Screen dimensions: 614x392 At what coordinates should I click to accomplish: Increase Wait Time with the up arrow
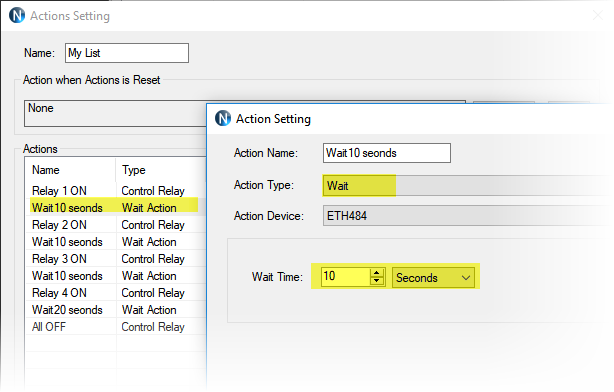pyautogui.click(x=376, y=273)
